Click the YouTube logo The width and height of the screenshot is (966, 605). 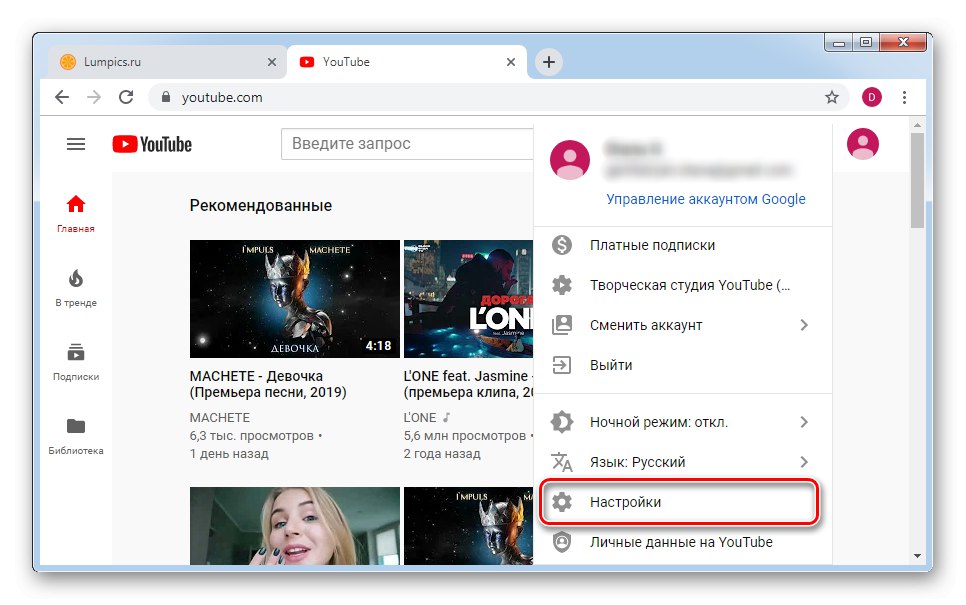point(151,143)
